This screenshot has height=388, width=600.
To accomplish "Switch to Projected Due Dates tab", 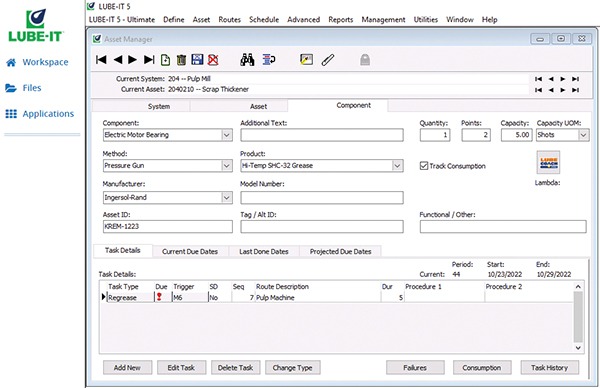I will (x=341, y=251).
